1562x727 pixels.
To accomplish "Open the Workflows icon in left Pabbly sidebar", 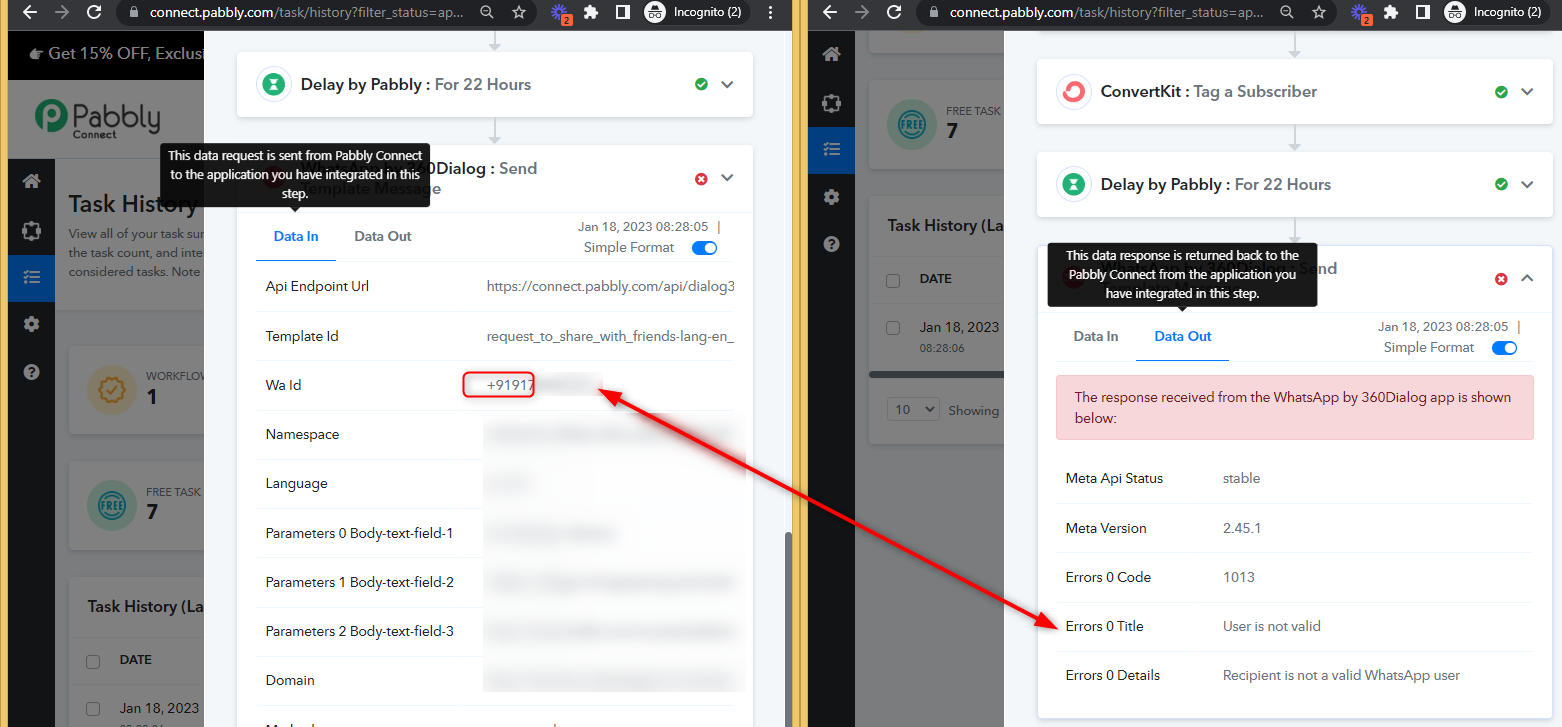I will 31,230.
